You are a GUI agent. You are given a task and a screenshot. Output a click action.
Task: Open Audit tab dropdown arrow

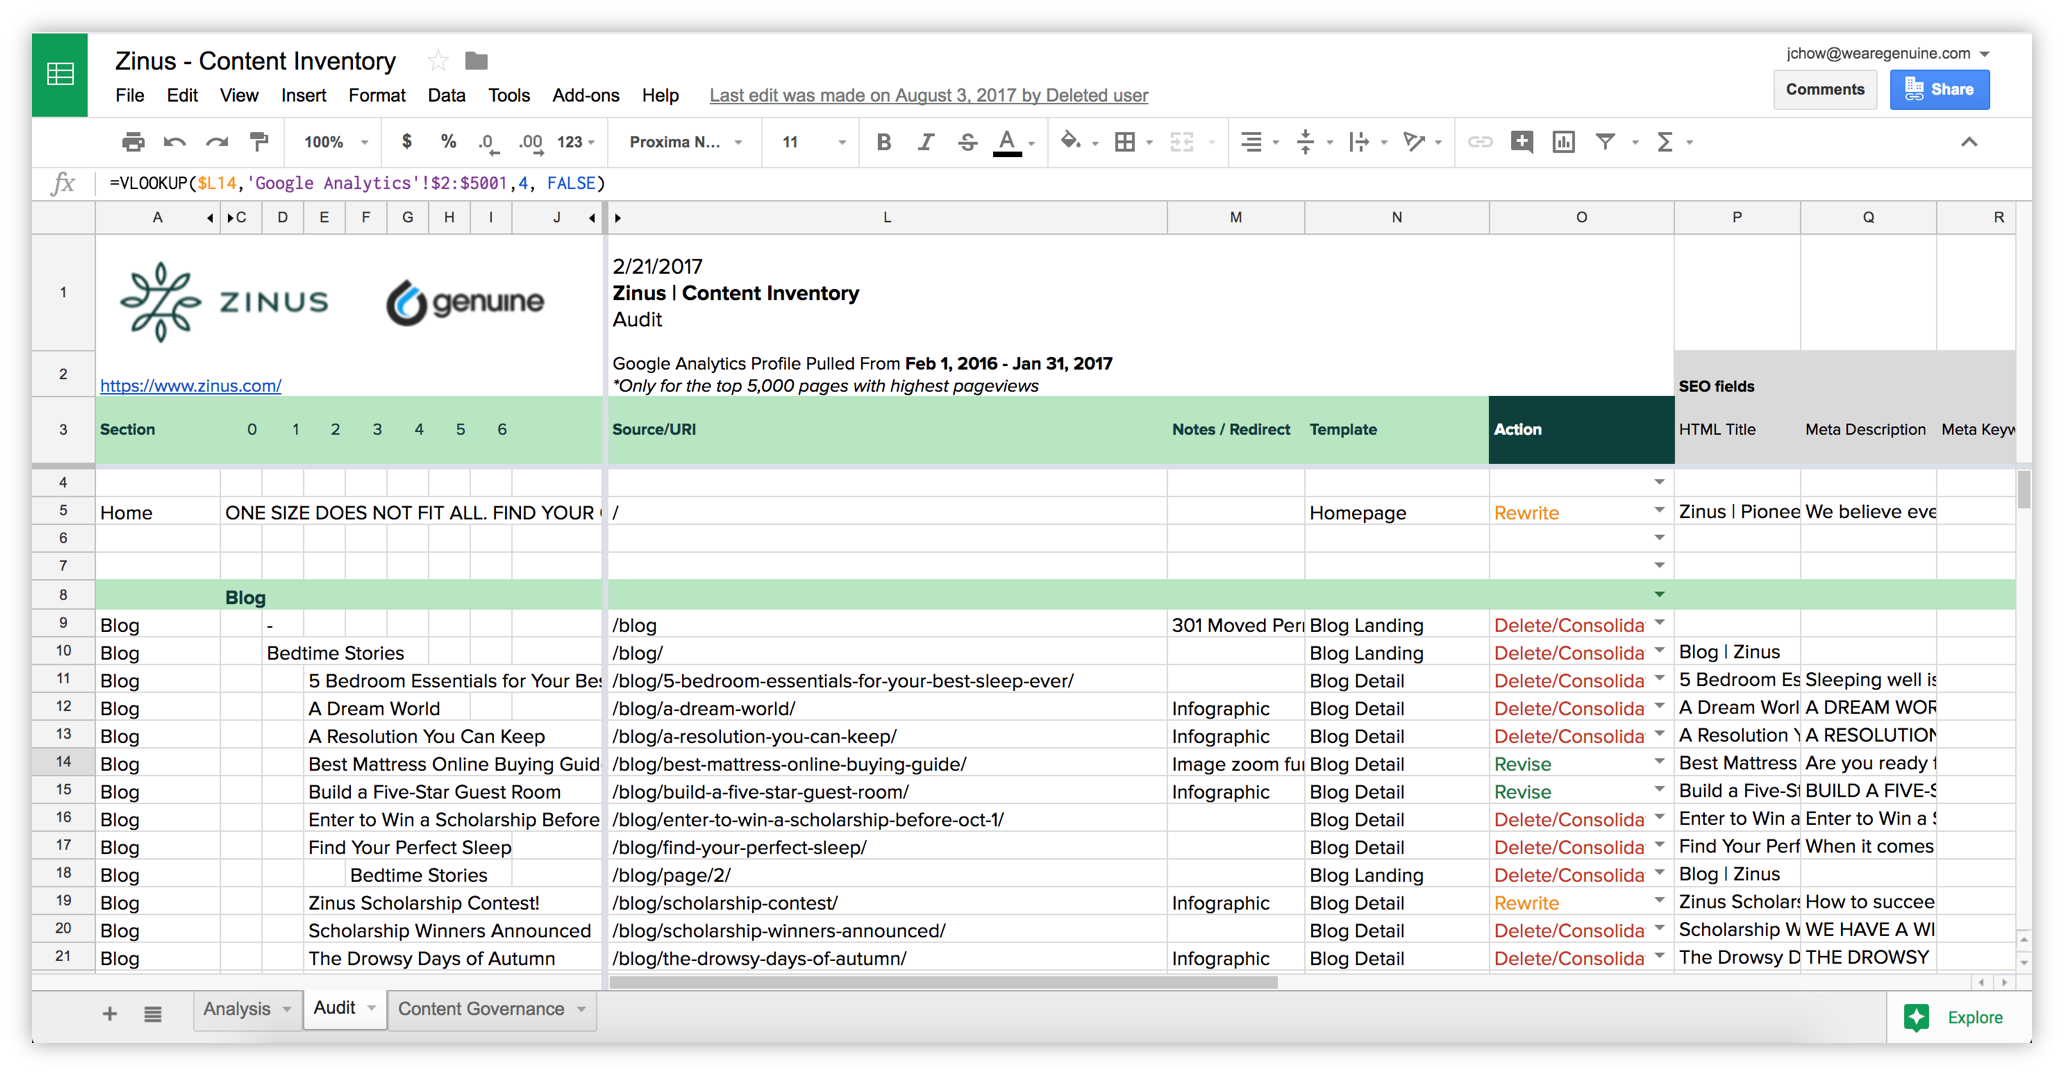click(x=371, y=1008)
